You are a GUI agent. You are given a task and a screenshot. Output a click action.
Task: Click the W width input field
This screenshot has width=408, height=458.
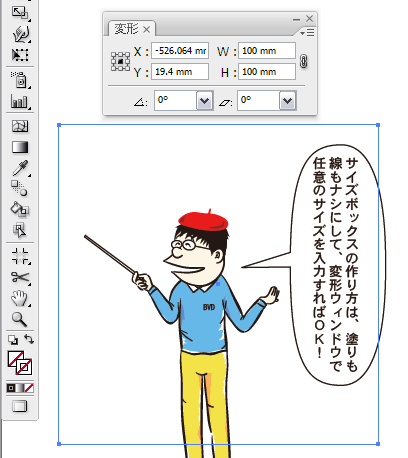267,51
